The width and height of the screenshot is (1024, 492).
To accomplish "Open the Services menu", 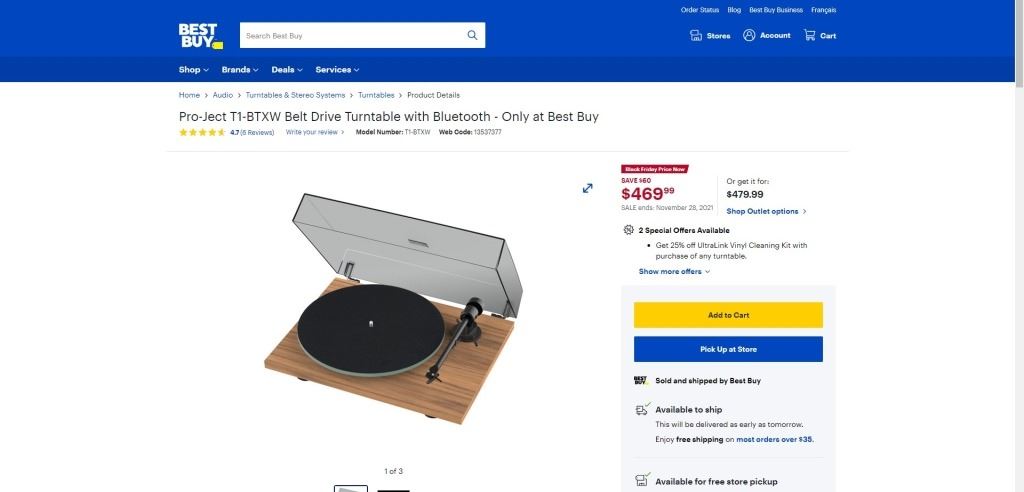I will [337, 70].
